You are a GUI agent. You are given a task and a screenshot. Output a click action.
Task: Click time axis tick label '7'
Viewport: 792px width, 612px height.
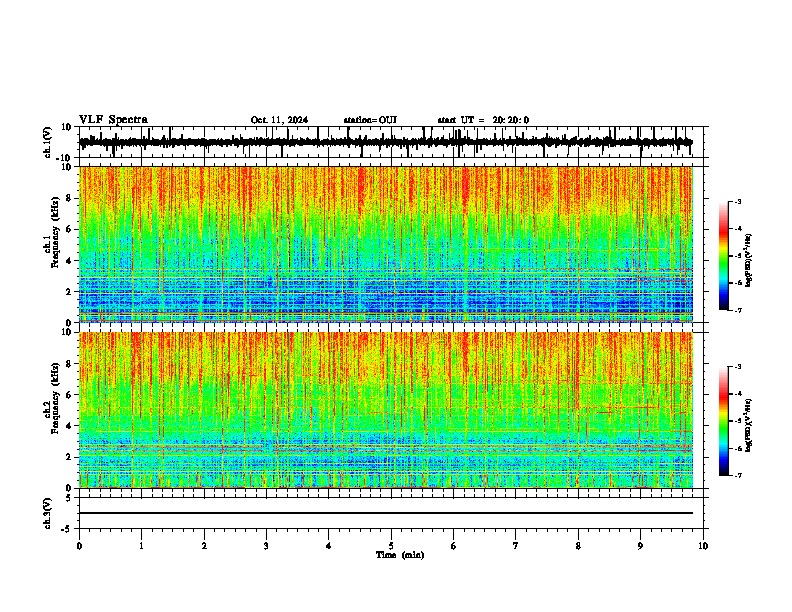pos(516,546)
